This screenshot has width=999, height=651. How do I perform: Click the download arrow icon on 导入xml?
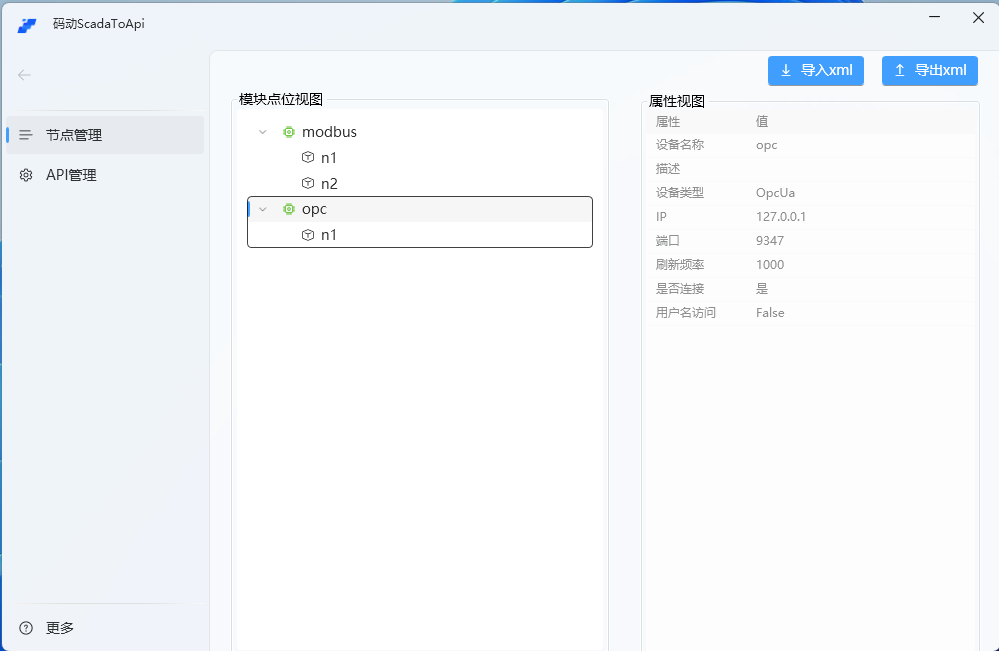[x=784, y=70]
